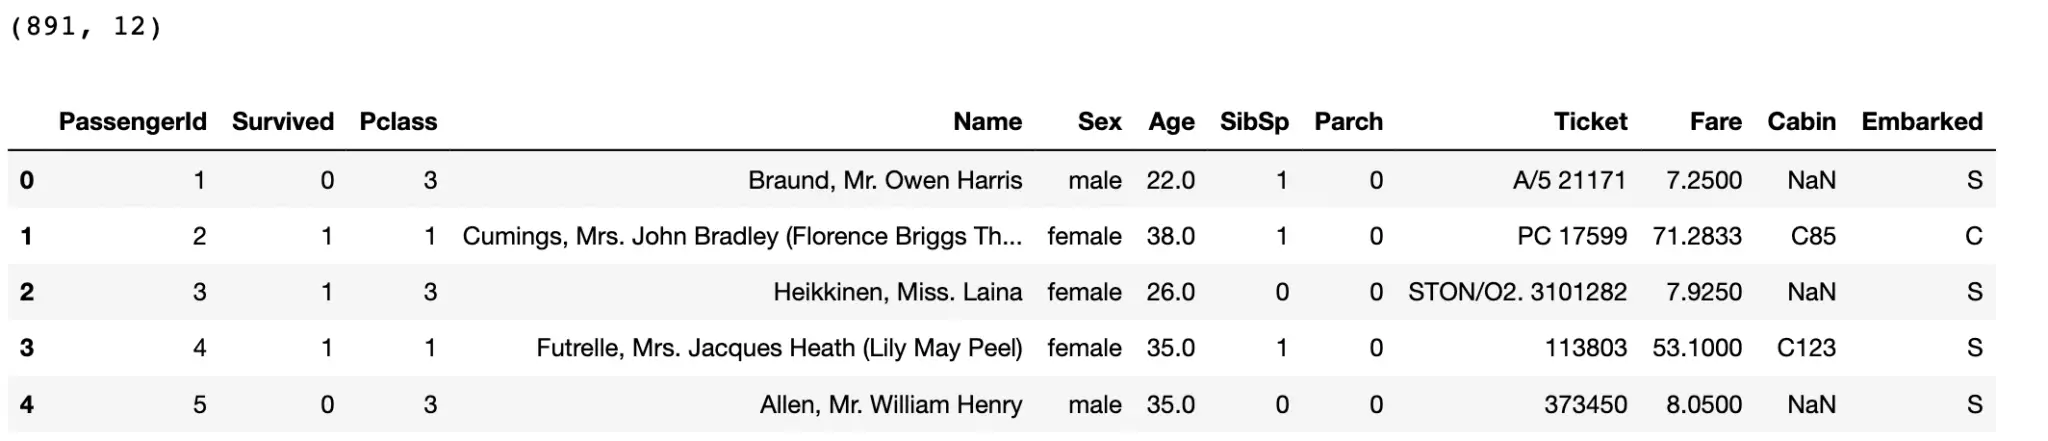Viewport: 2048px width, 441px height.
Task: Select the truncated Cumings, Mrs. John Bradley name
Action: tap(742, 236)
